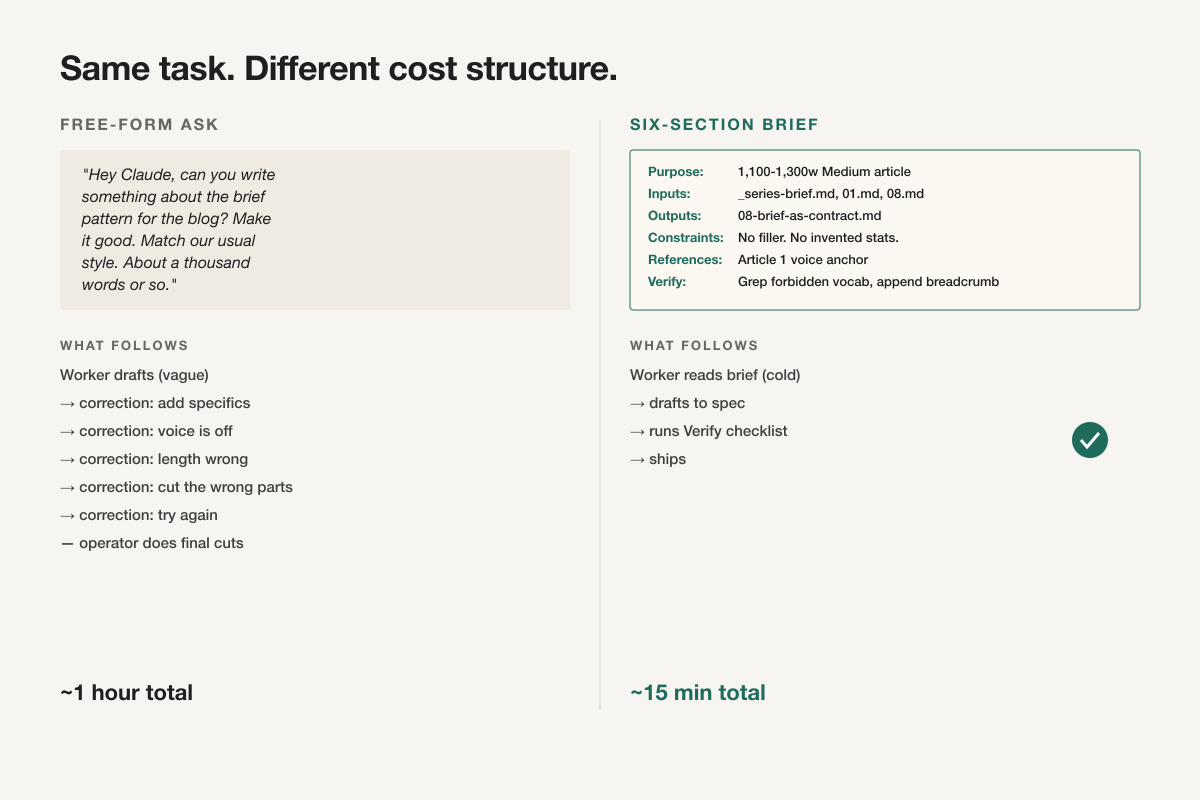Click the arrow before "correction: voice is off"
Image resolution: width=1200 pixels, height=800 pixels.
pyautogui.click(x=67, y=431)
